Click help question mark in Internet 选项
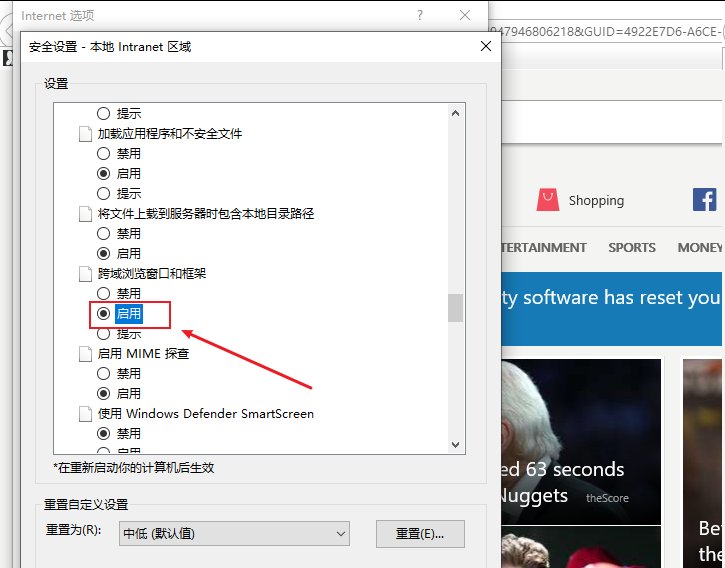 [x=419, y=15]
